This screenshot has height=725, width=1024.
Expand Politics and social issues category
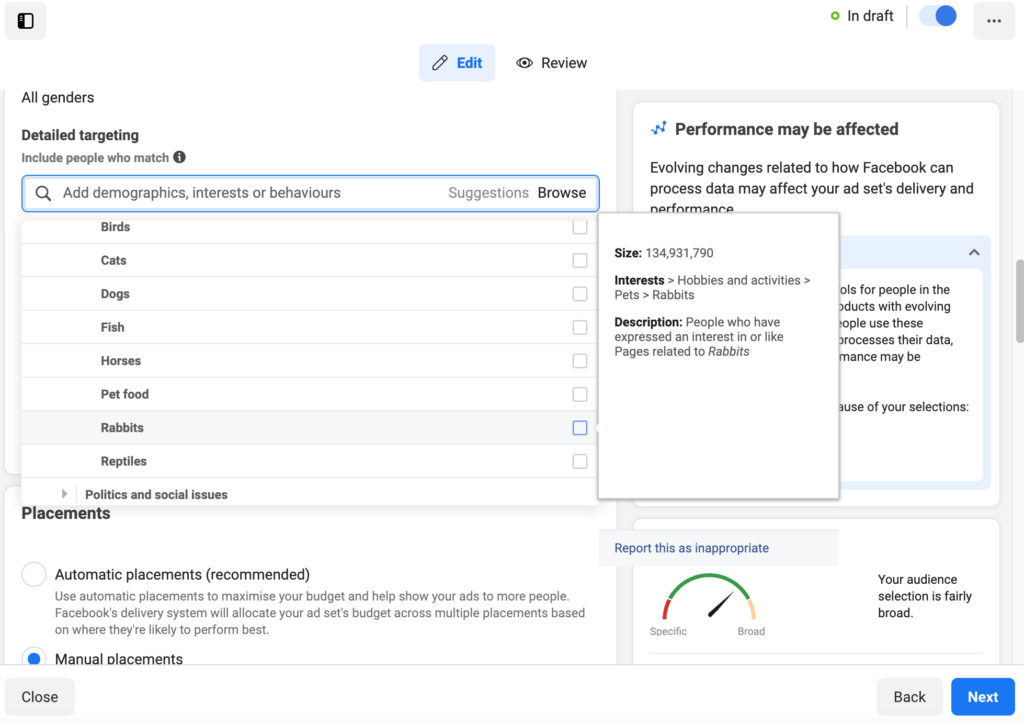point(64,494)
